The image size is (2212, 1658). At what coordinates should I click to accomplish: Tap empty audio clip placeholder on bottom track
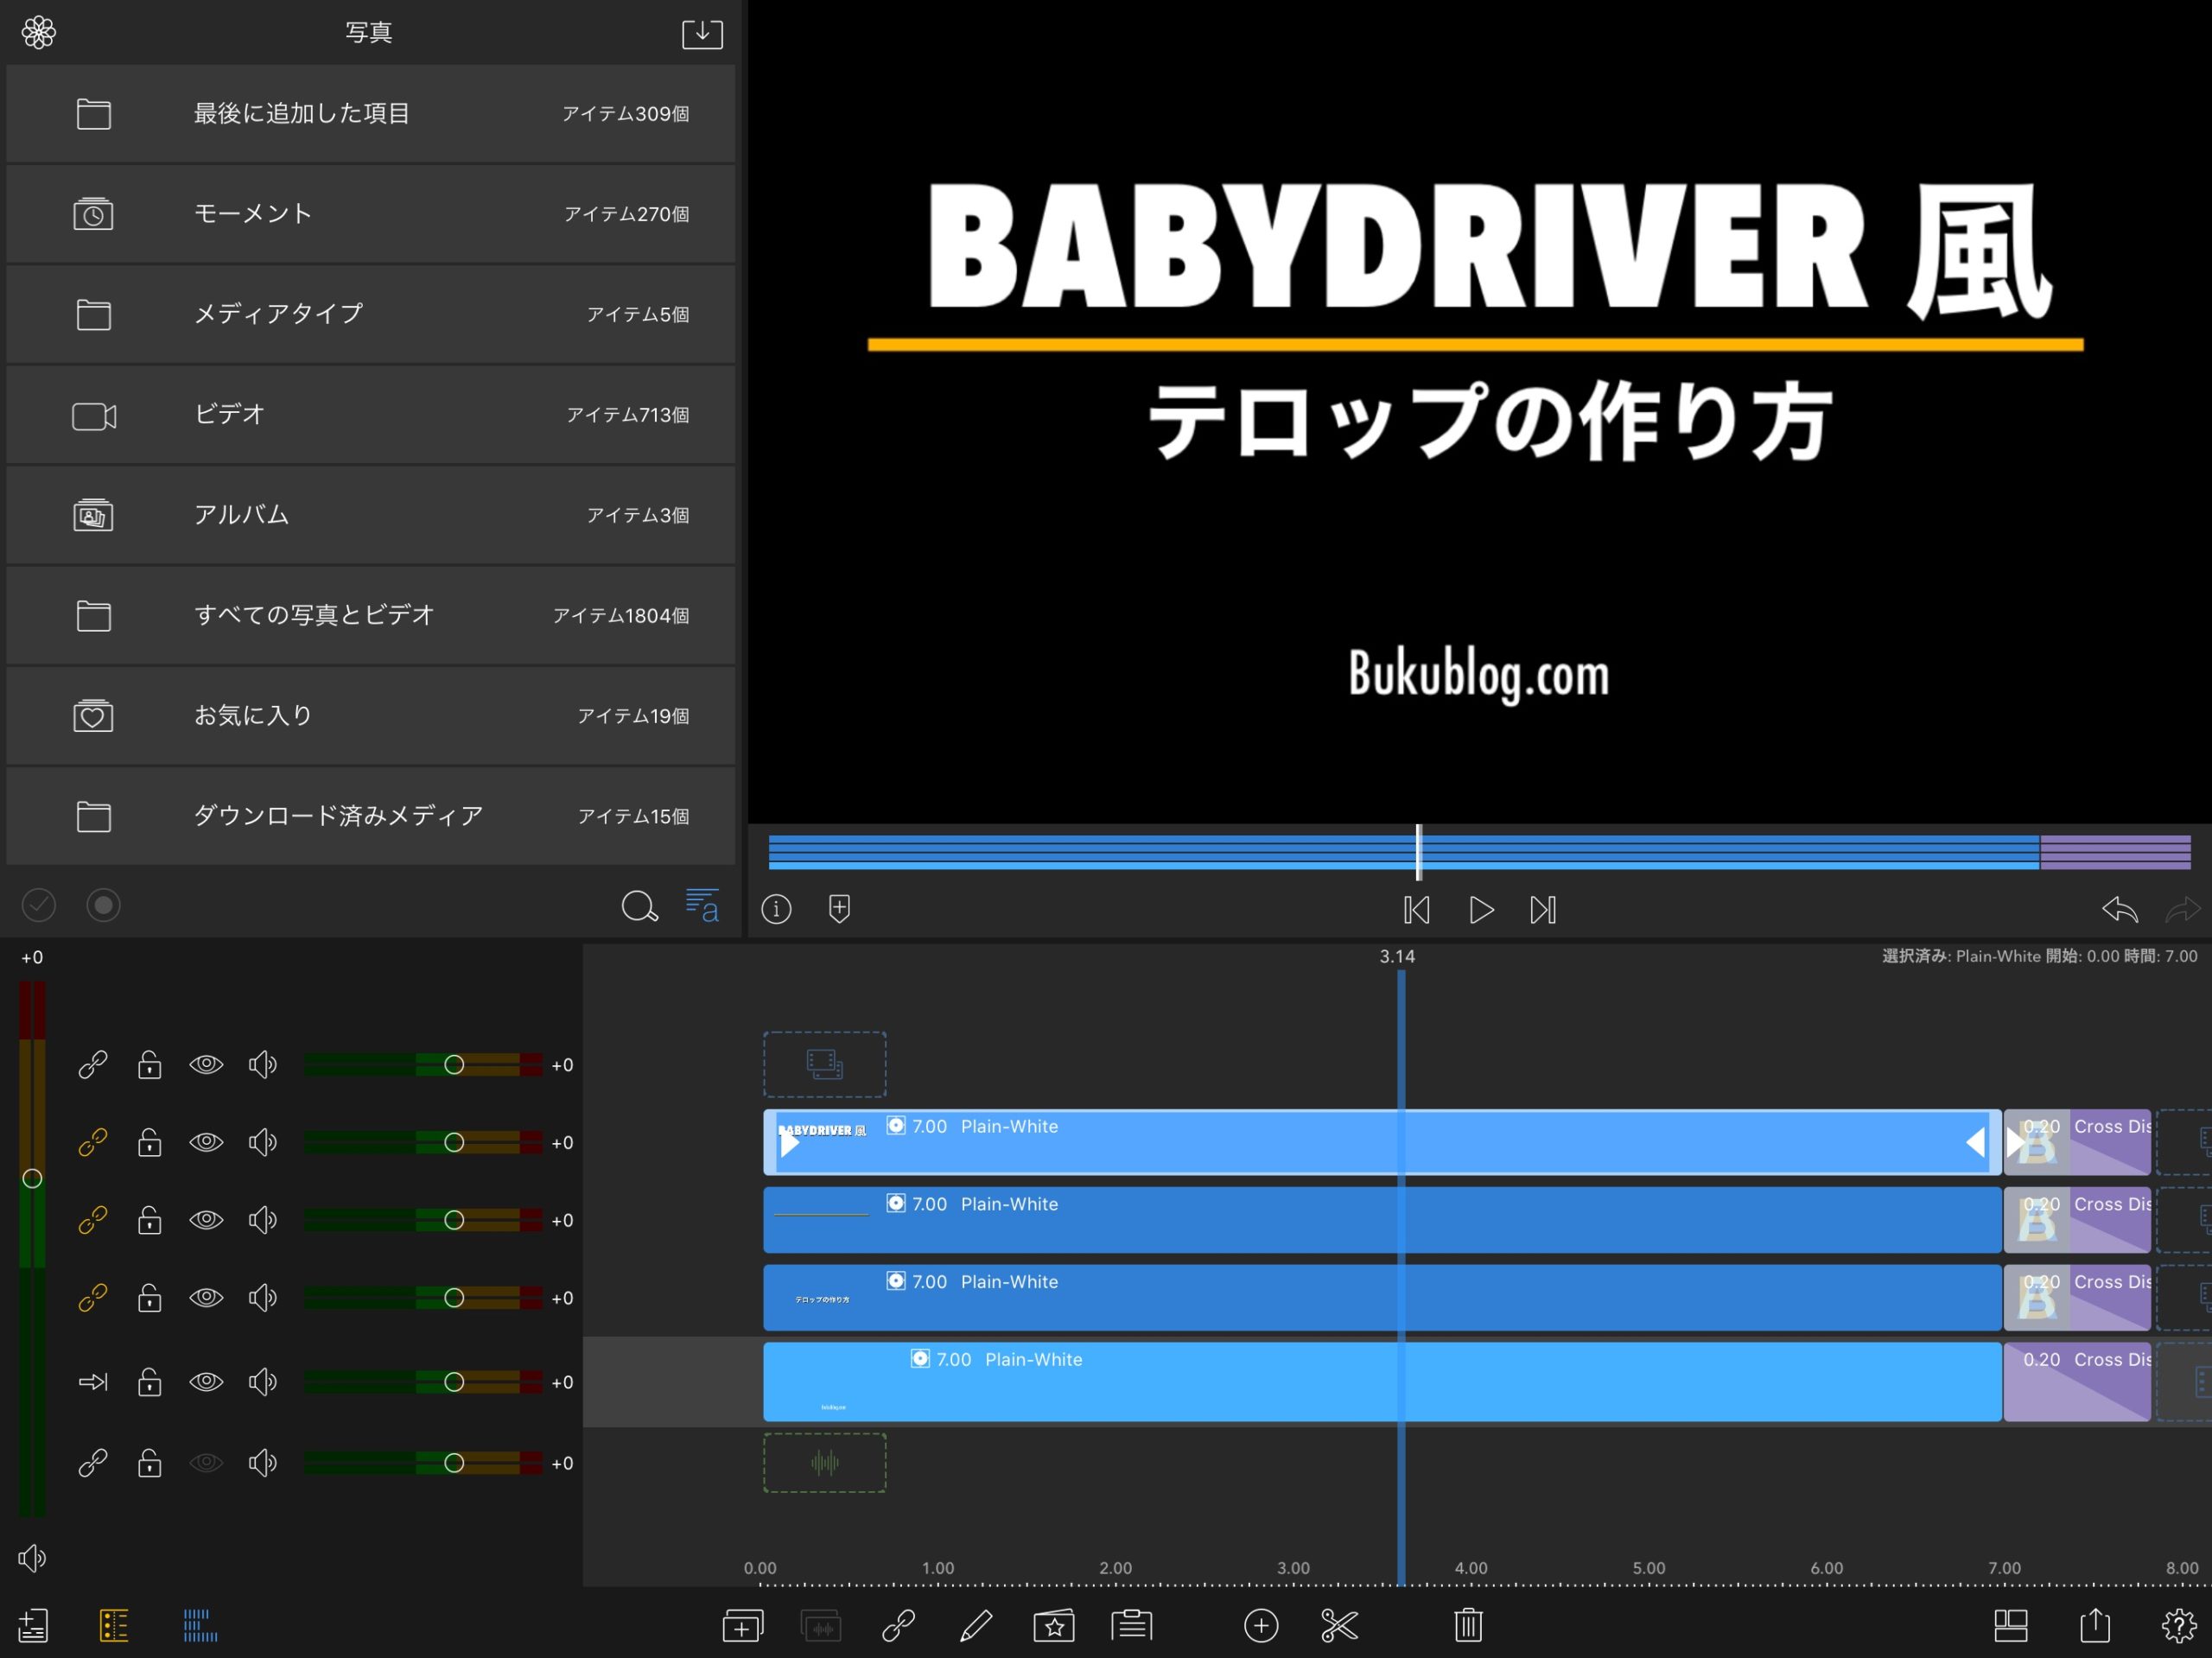click(825, 1463)
